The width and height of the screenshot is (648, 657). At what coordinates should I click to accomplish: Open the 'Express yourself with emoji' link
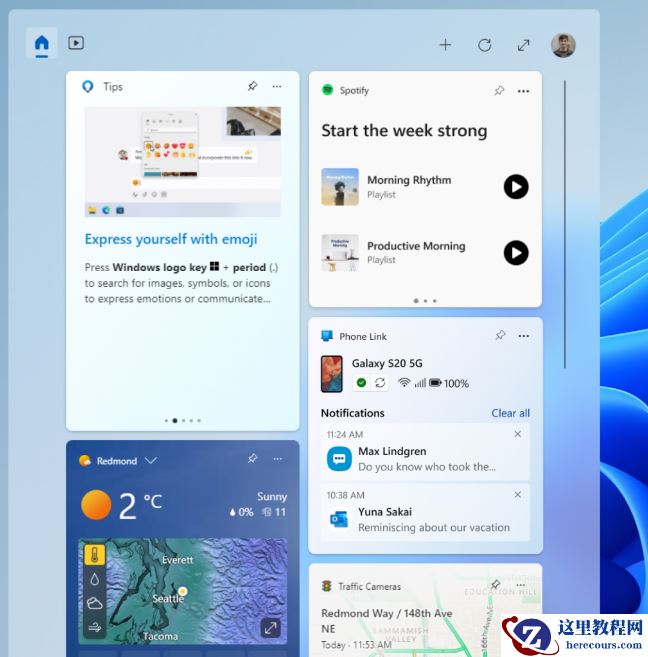171,239
